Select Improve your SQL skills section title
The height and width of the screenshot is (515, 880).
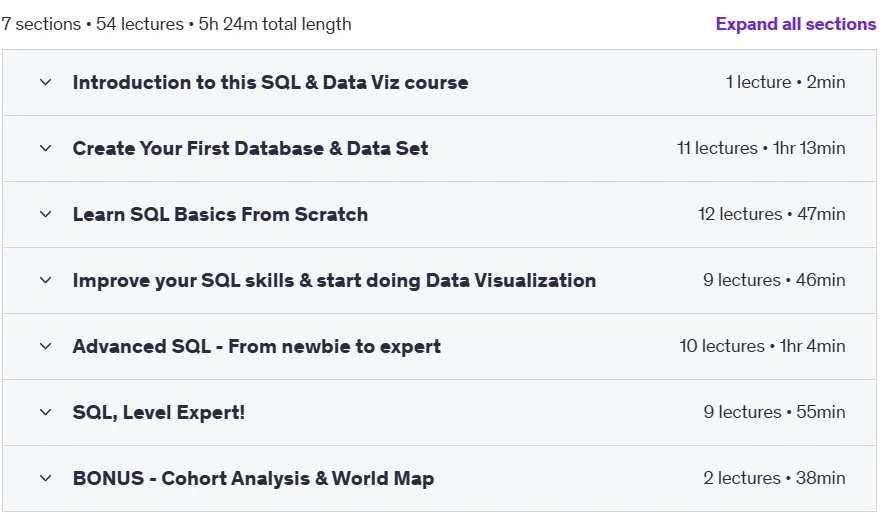334,281
